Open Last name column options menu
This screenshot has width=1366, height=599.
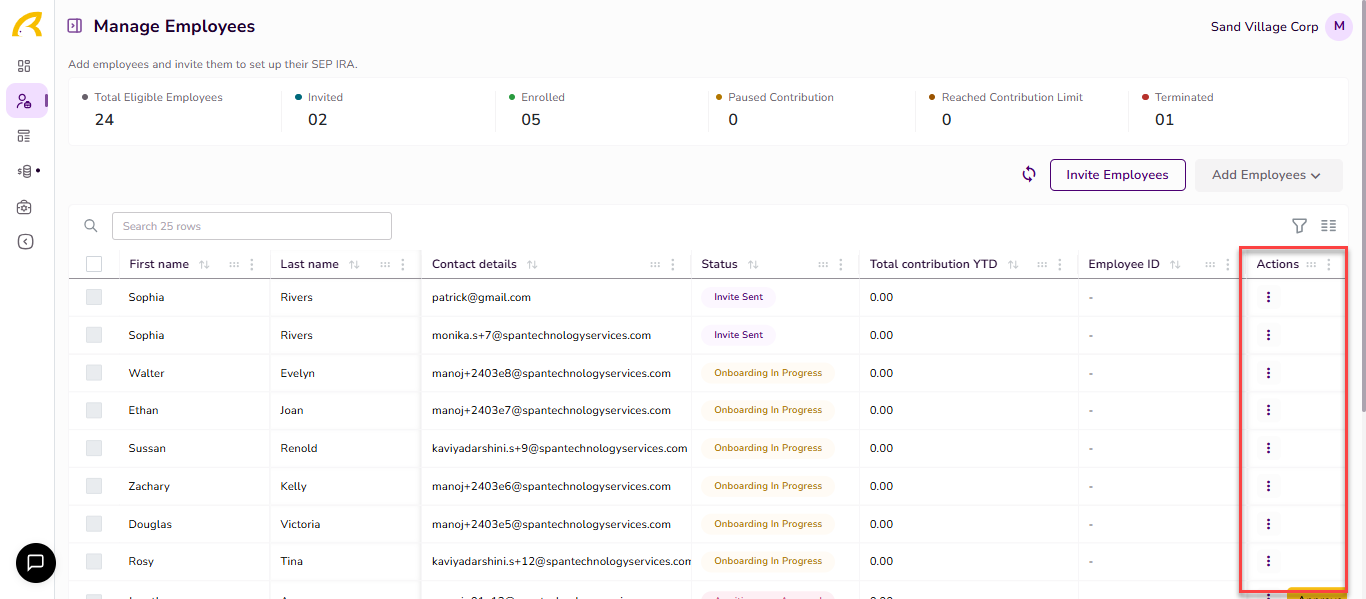(403, 265)
